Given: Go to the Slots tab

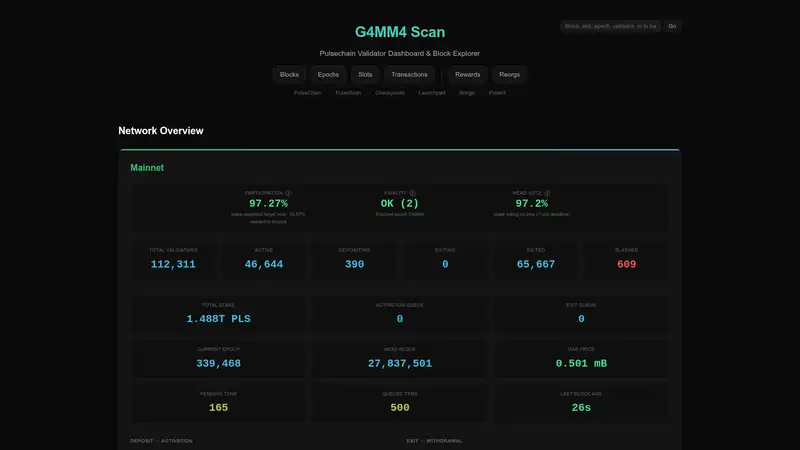Looking at the screenshot, I should (x=365, y=74).
